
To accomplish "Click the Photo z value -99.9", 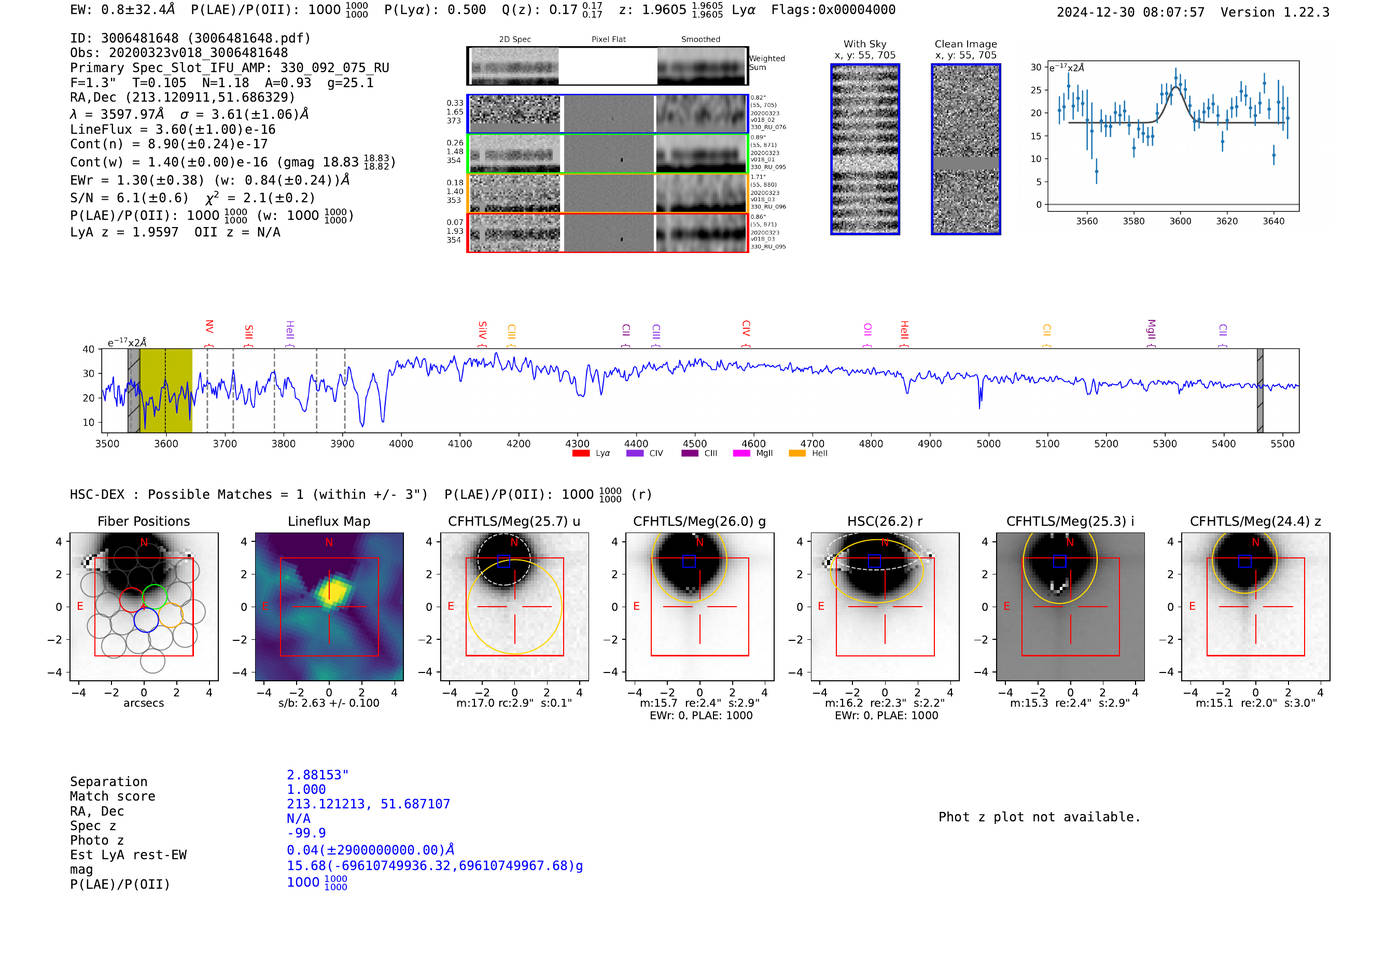I will click(x=306, y=833).
